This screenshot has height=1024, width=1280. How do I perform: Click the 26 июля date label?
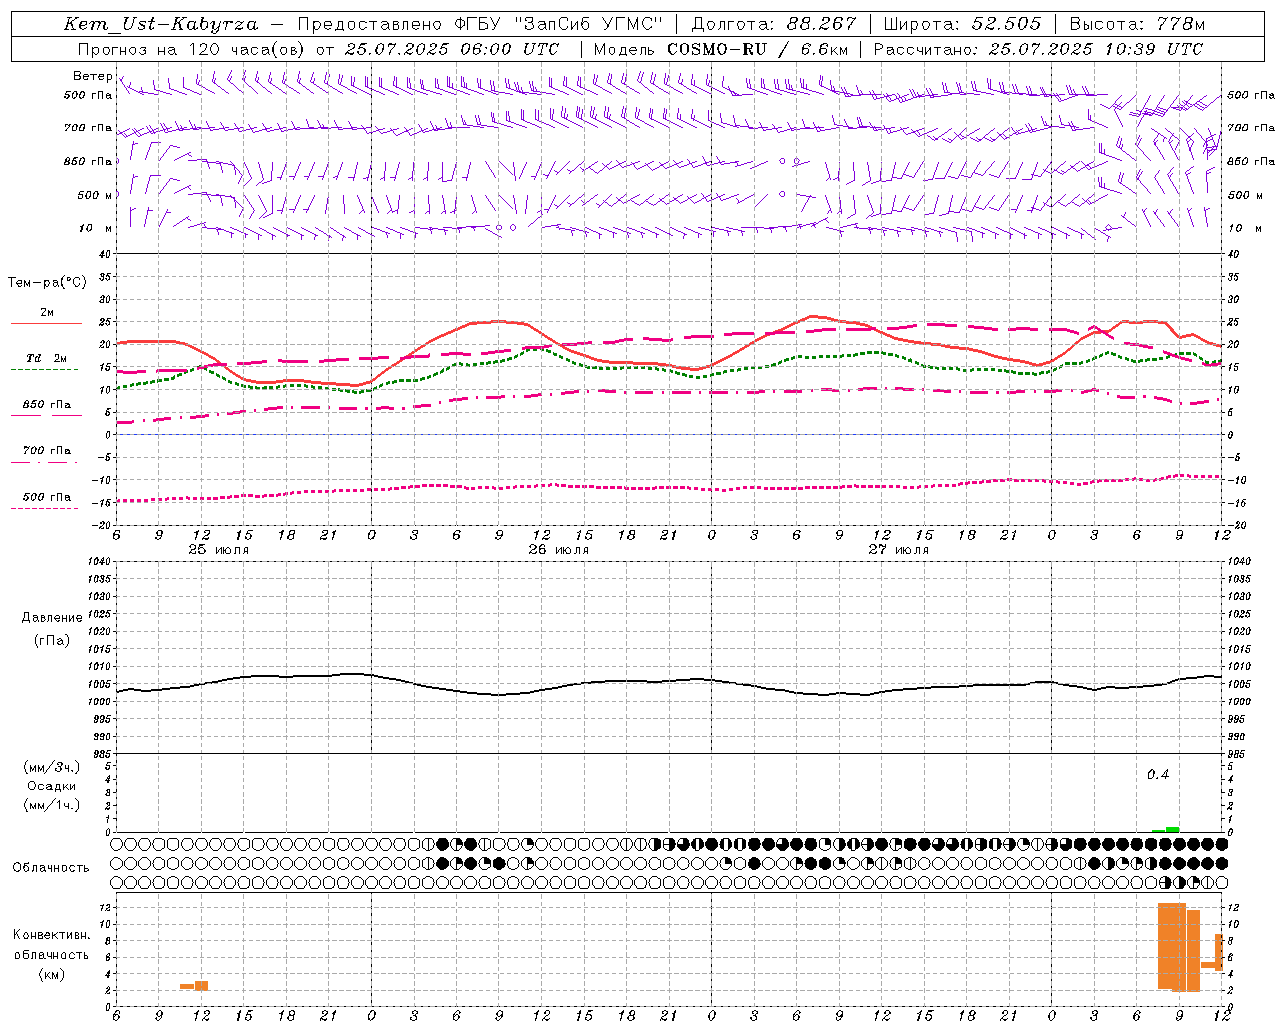(559, 550)
